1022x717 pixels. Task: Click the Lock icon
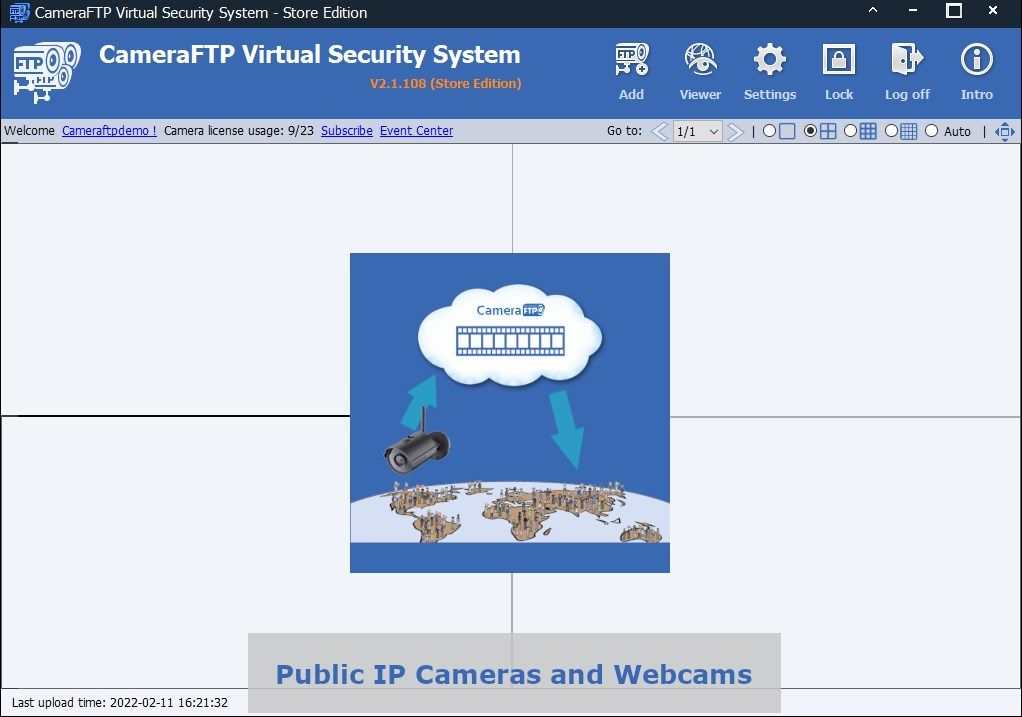point(839,60)
